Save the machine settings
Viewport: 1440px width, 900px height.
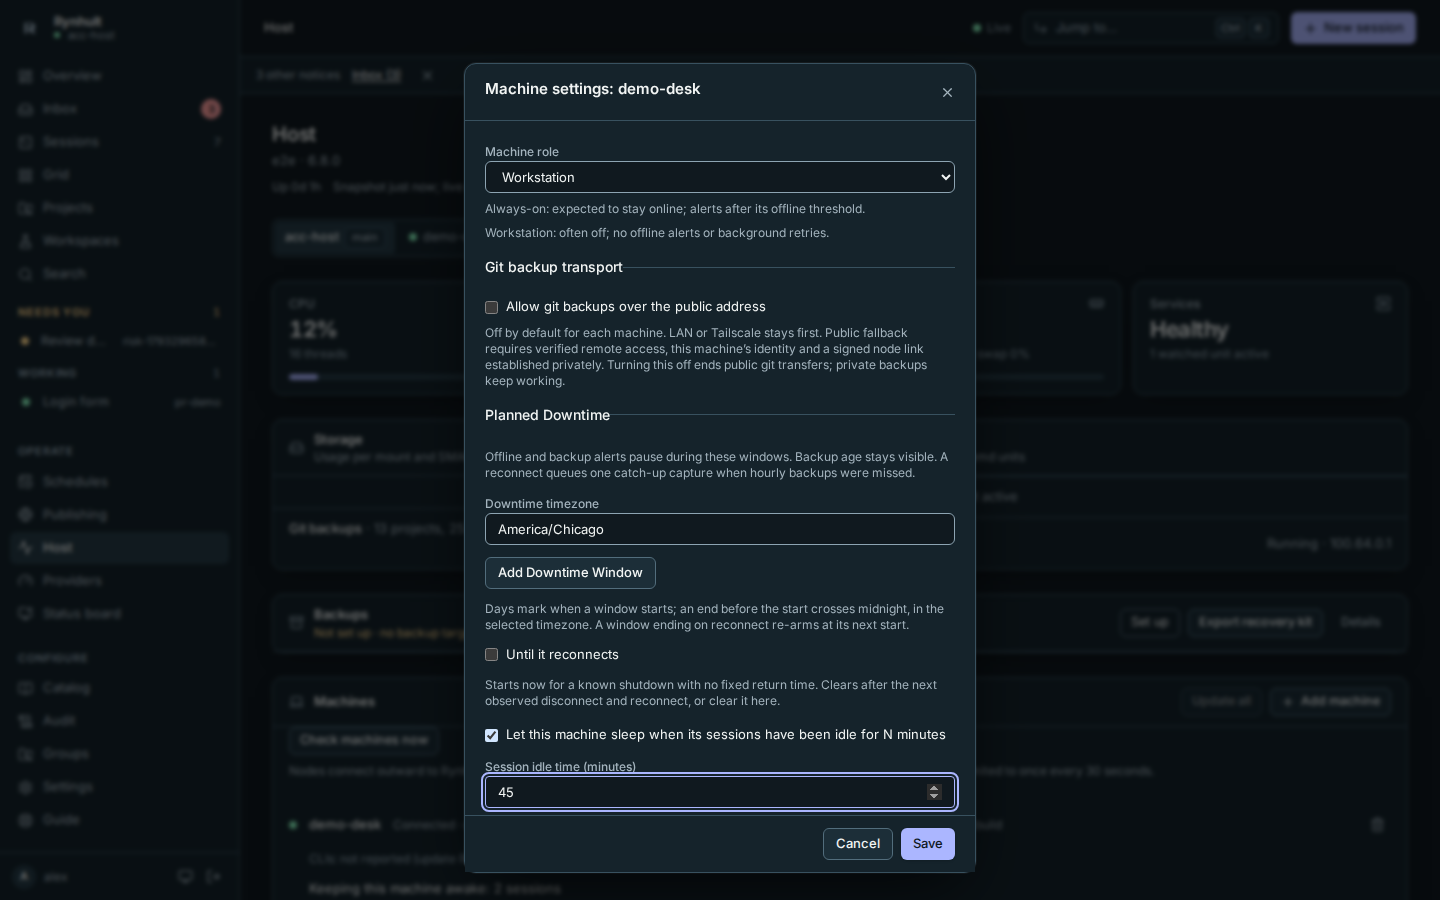point(928,844)
